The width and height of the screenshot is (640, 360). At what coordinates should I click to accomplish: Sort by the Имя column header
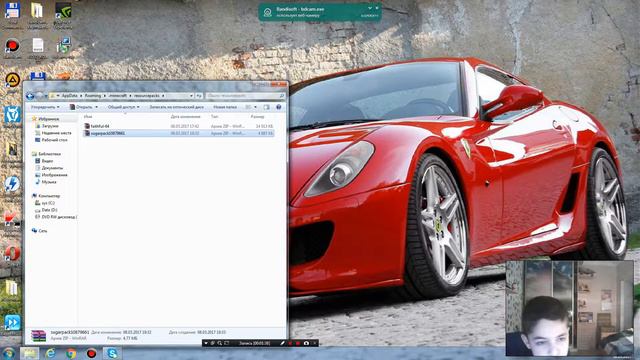[x=88, y=117]
